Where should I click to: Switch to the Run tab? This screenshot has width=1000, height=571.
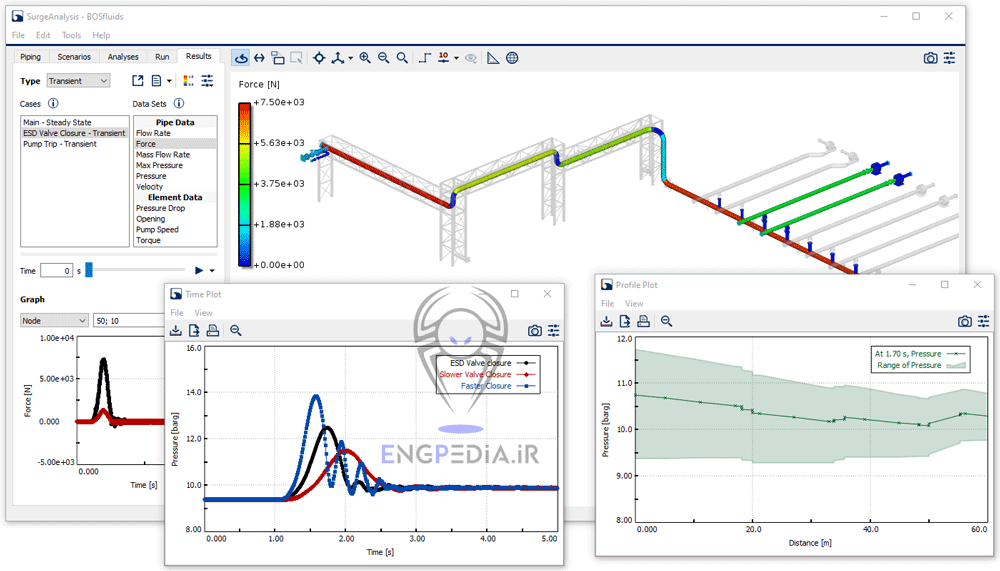coord(162,57)
